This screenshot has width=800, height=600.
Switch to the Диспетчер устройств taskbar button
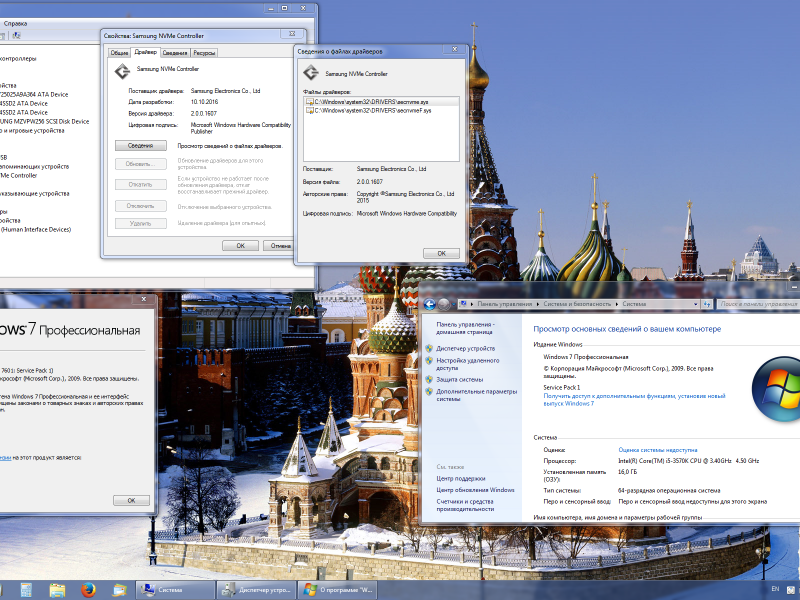[x=256, y=590]
